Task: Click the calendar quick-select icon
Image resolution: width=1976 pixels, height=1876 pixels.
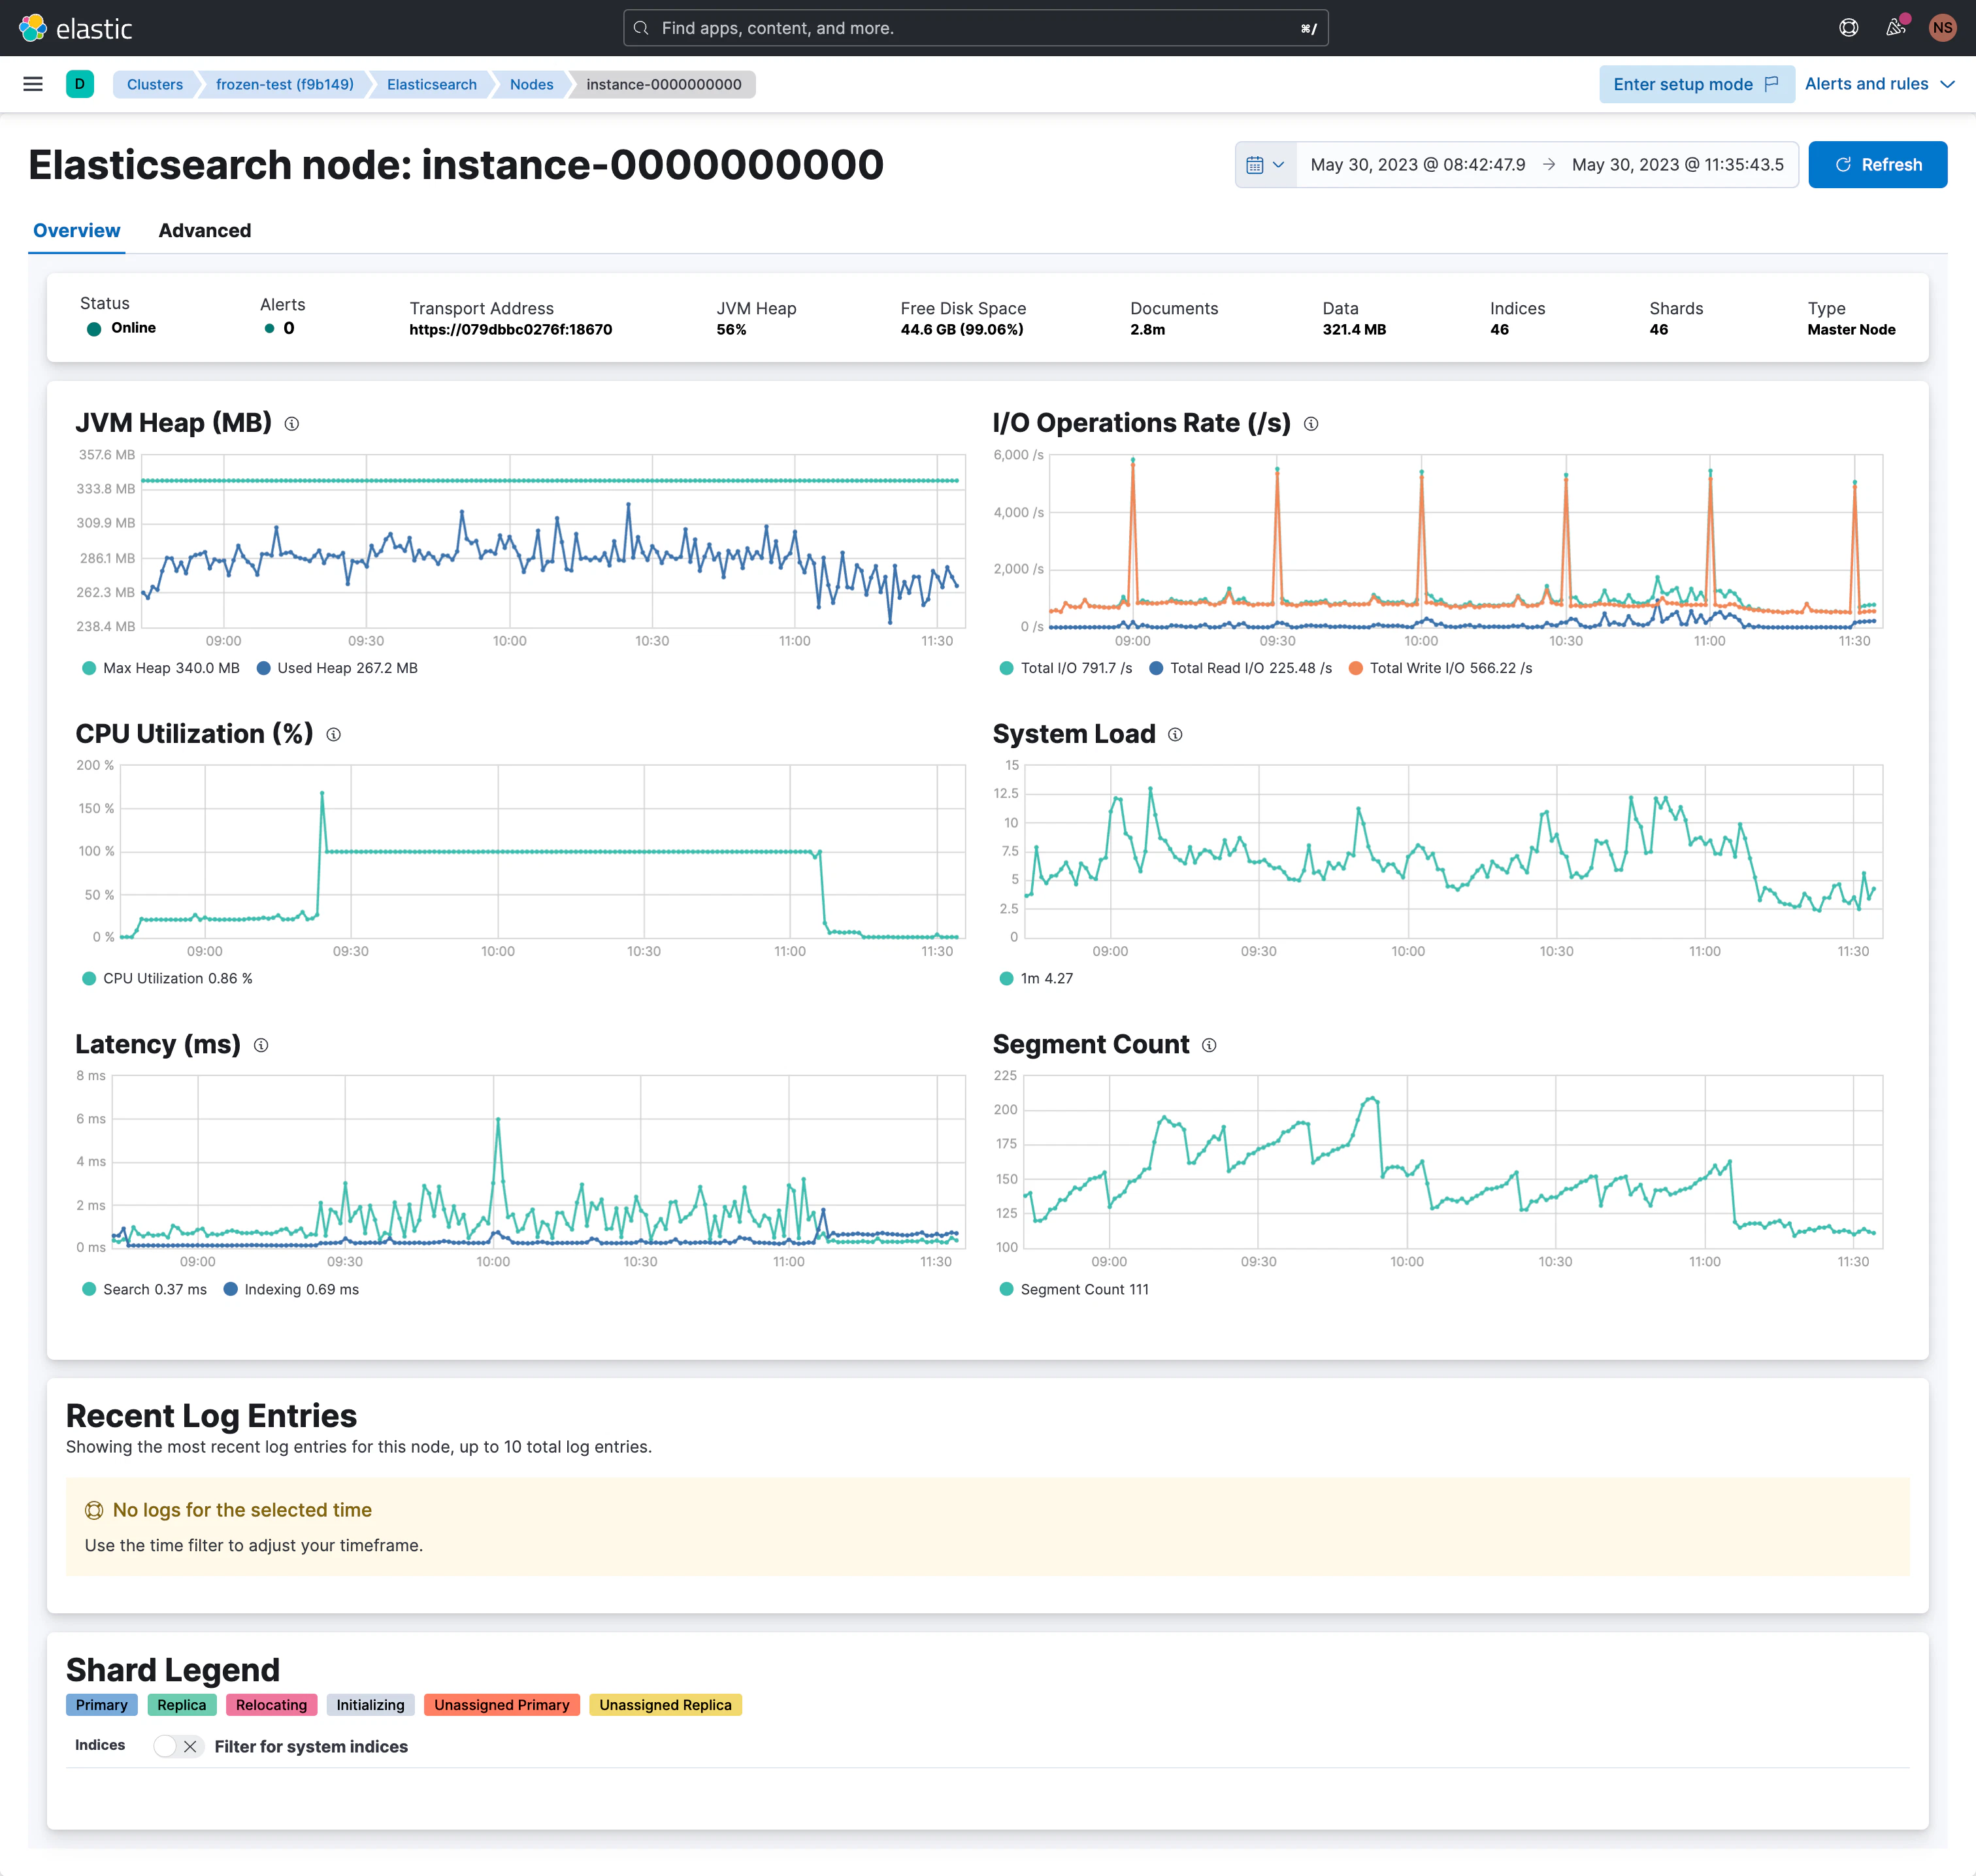Action: coord(1265,165)
